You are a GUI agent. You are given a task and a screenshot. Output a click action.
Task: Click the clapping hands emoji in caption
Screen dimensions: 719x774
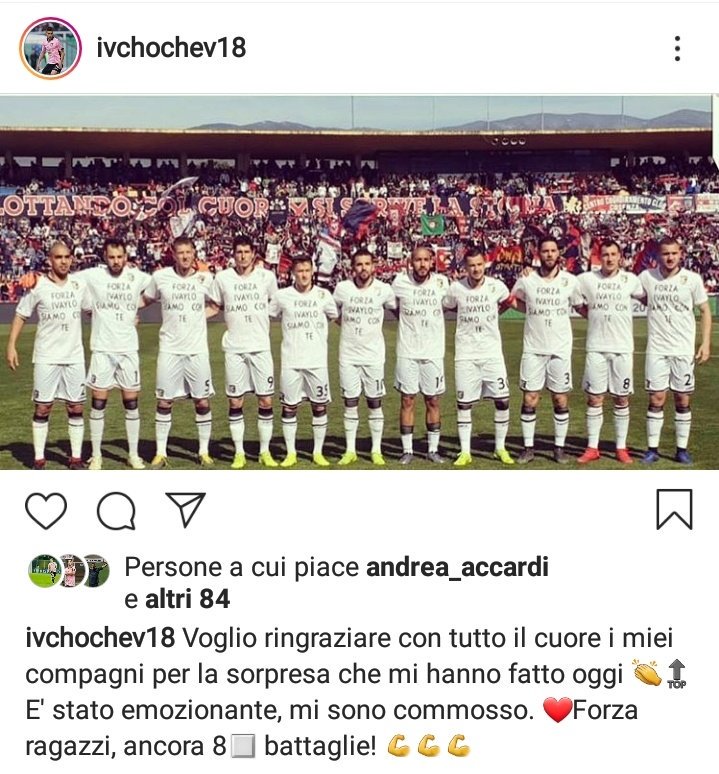646,673
